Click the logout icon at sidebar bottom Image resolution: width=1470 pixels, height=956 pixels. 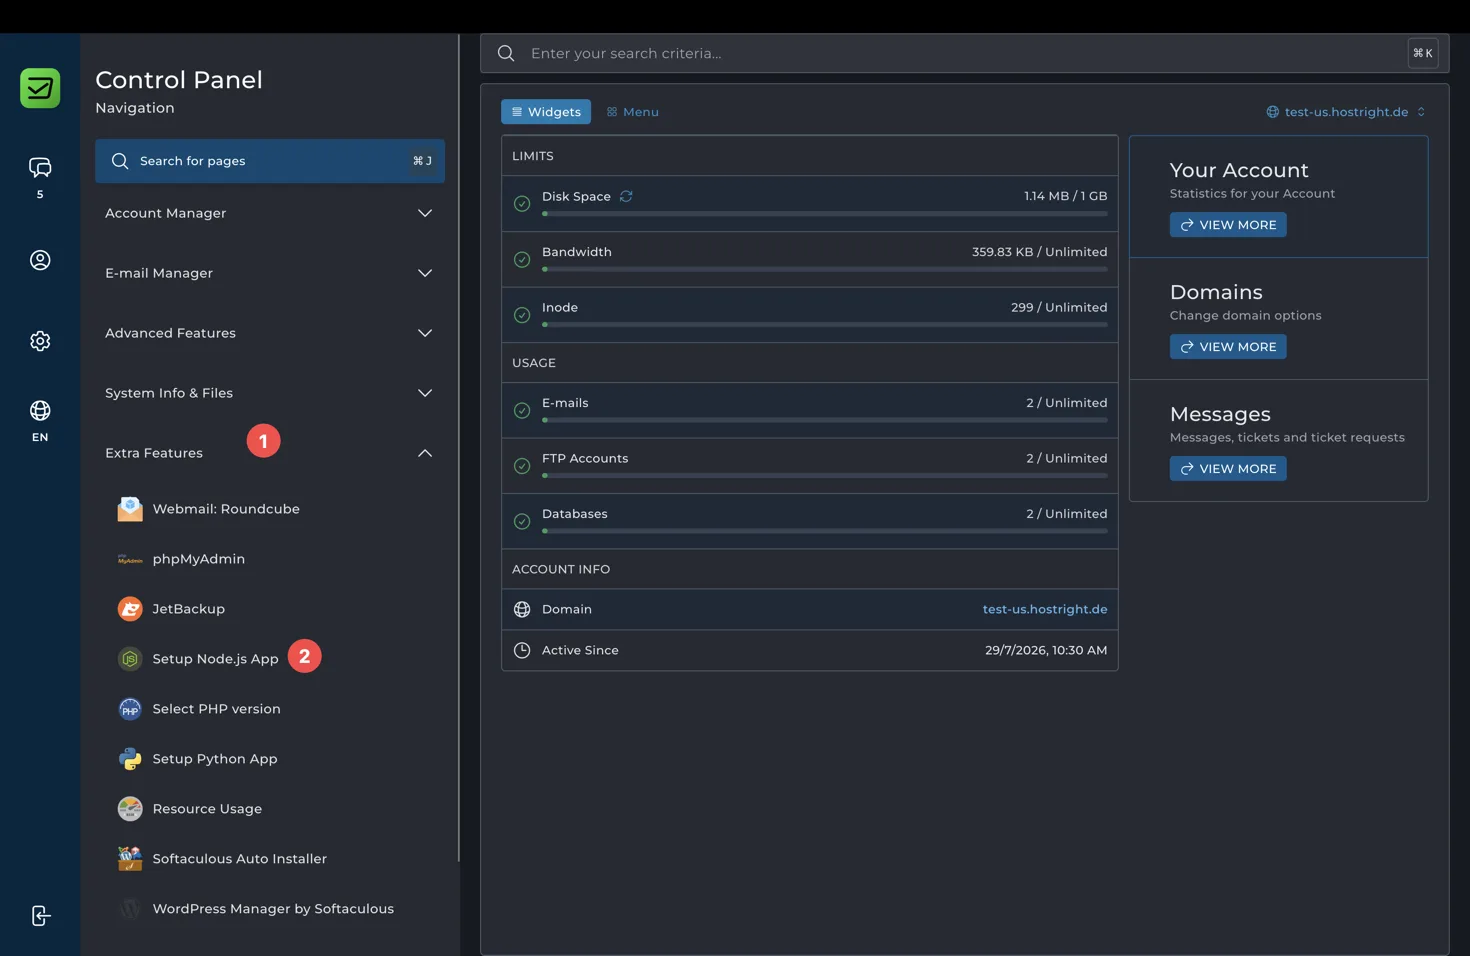point(40,916)
